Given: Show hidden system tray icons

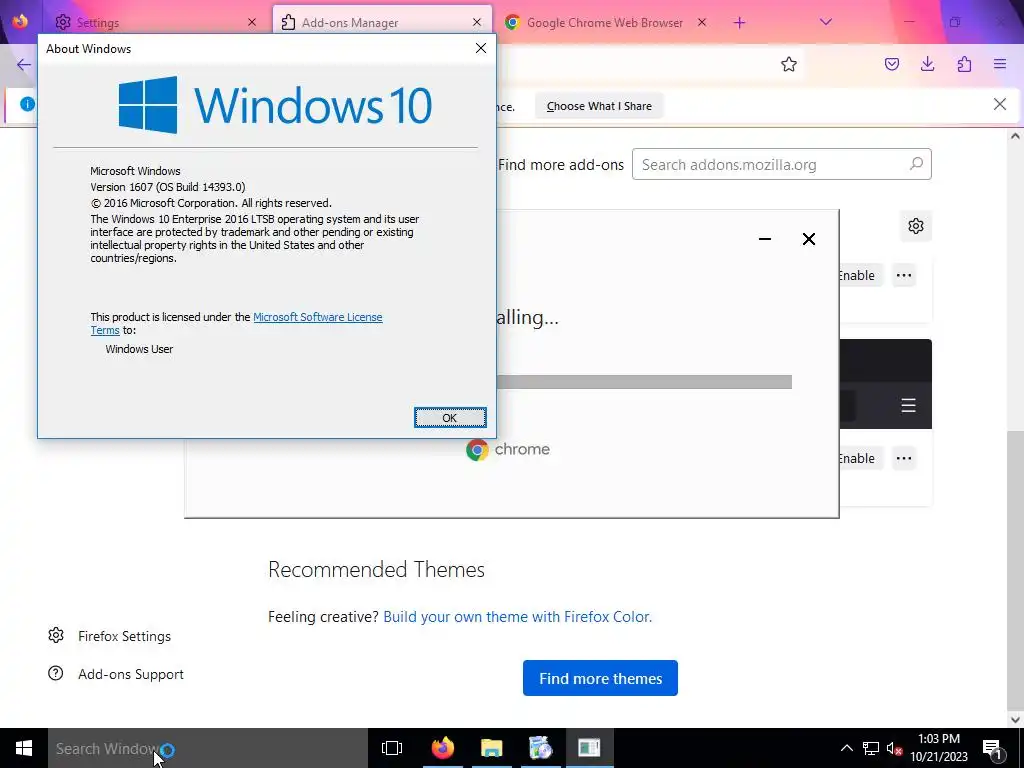Looking at the screenshot, I should point(846,748).
